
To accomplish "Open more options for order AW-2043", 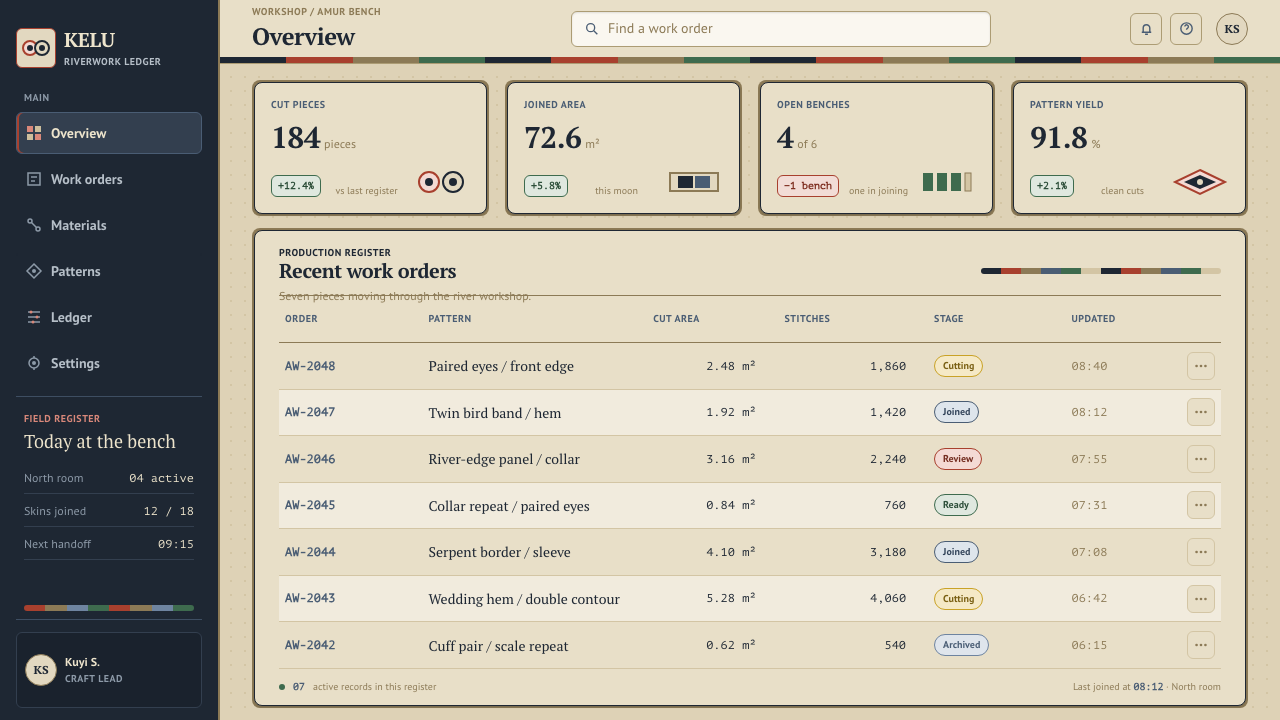I will point(1201,599).
